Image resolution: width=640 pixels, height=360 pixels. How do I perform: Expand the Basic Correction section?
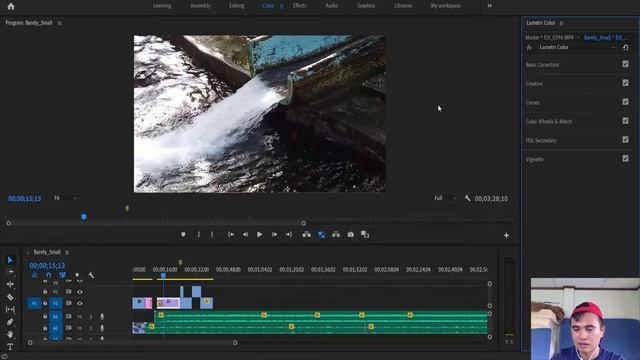pyautogui.click(x=542, y=65)
